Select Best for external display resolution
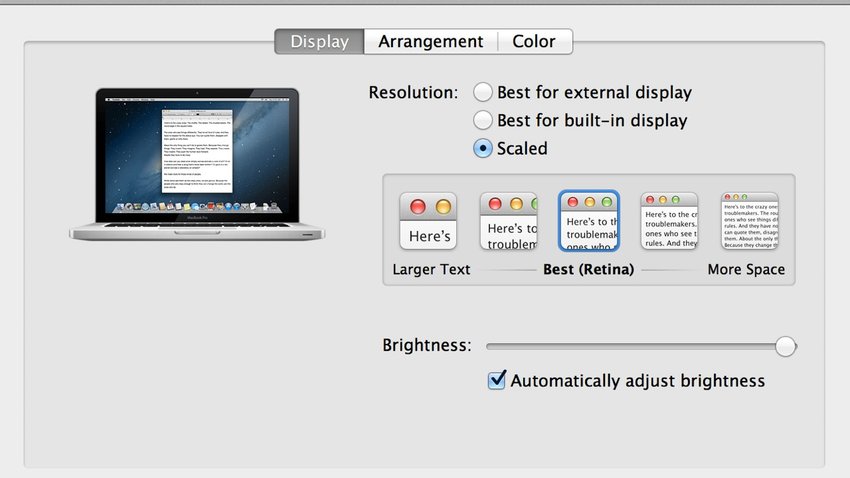The image size is (850, 478). [x=482, y=92]
